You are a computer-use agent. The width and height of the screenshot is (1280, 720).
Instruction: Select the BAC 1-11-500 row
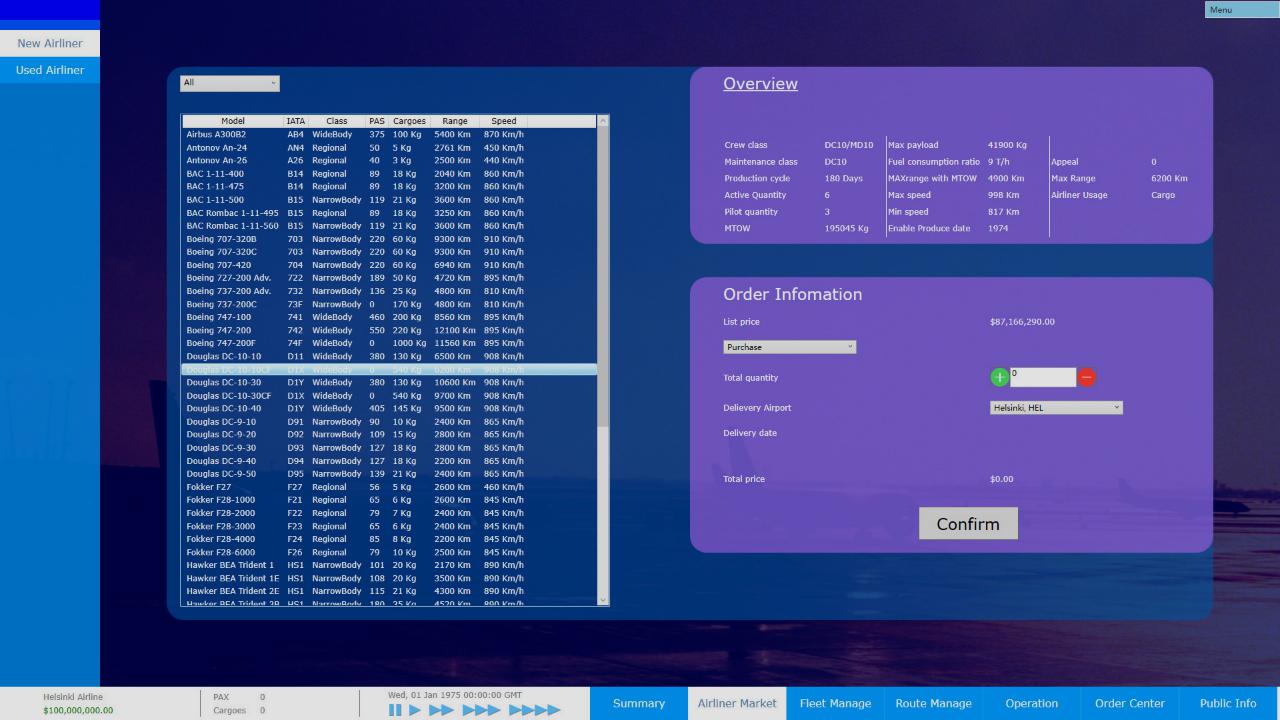pos(389,200)
